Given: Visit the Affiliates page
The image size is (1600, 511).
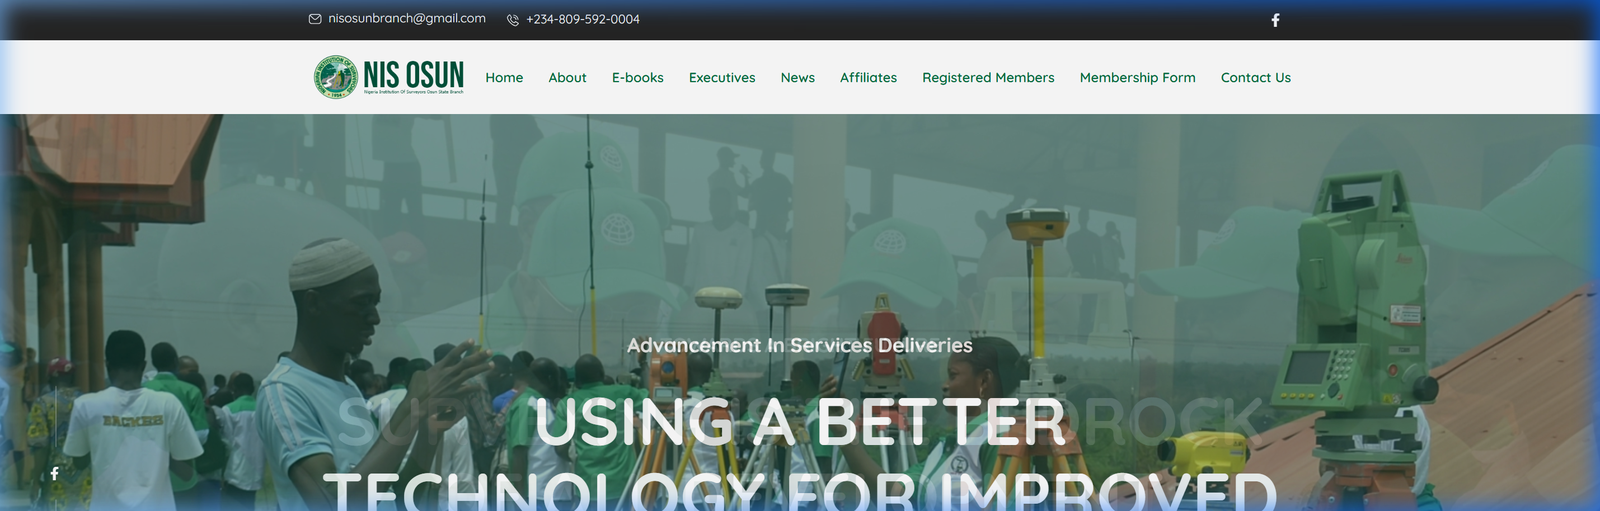Looking at the screenshot, I should [868, 78].
